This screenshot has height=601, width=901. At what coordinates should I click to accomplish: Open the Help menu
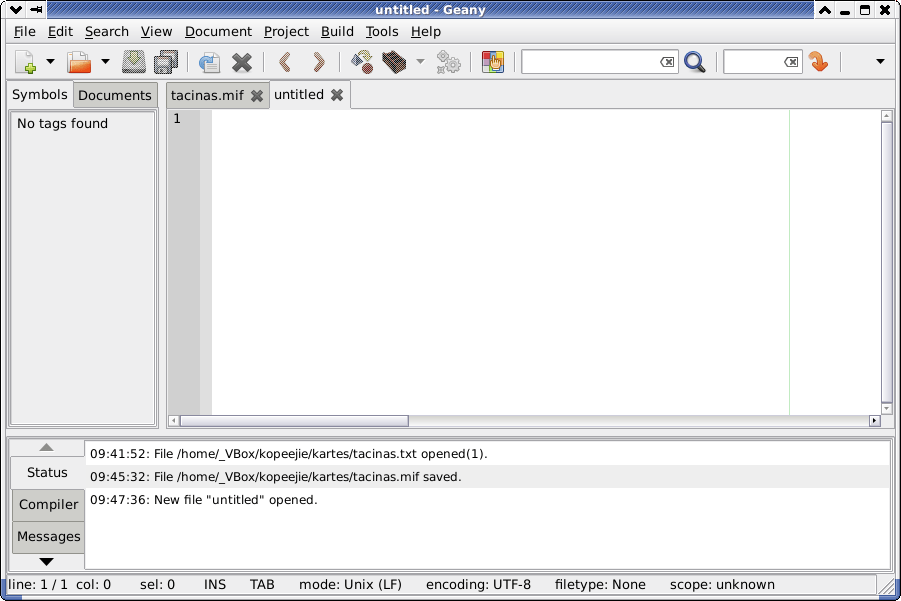426,32
